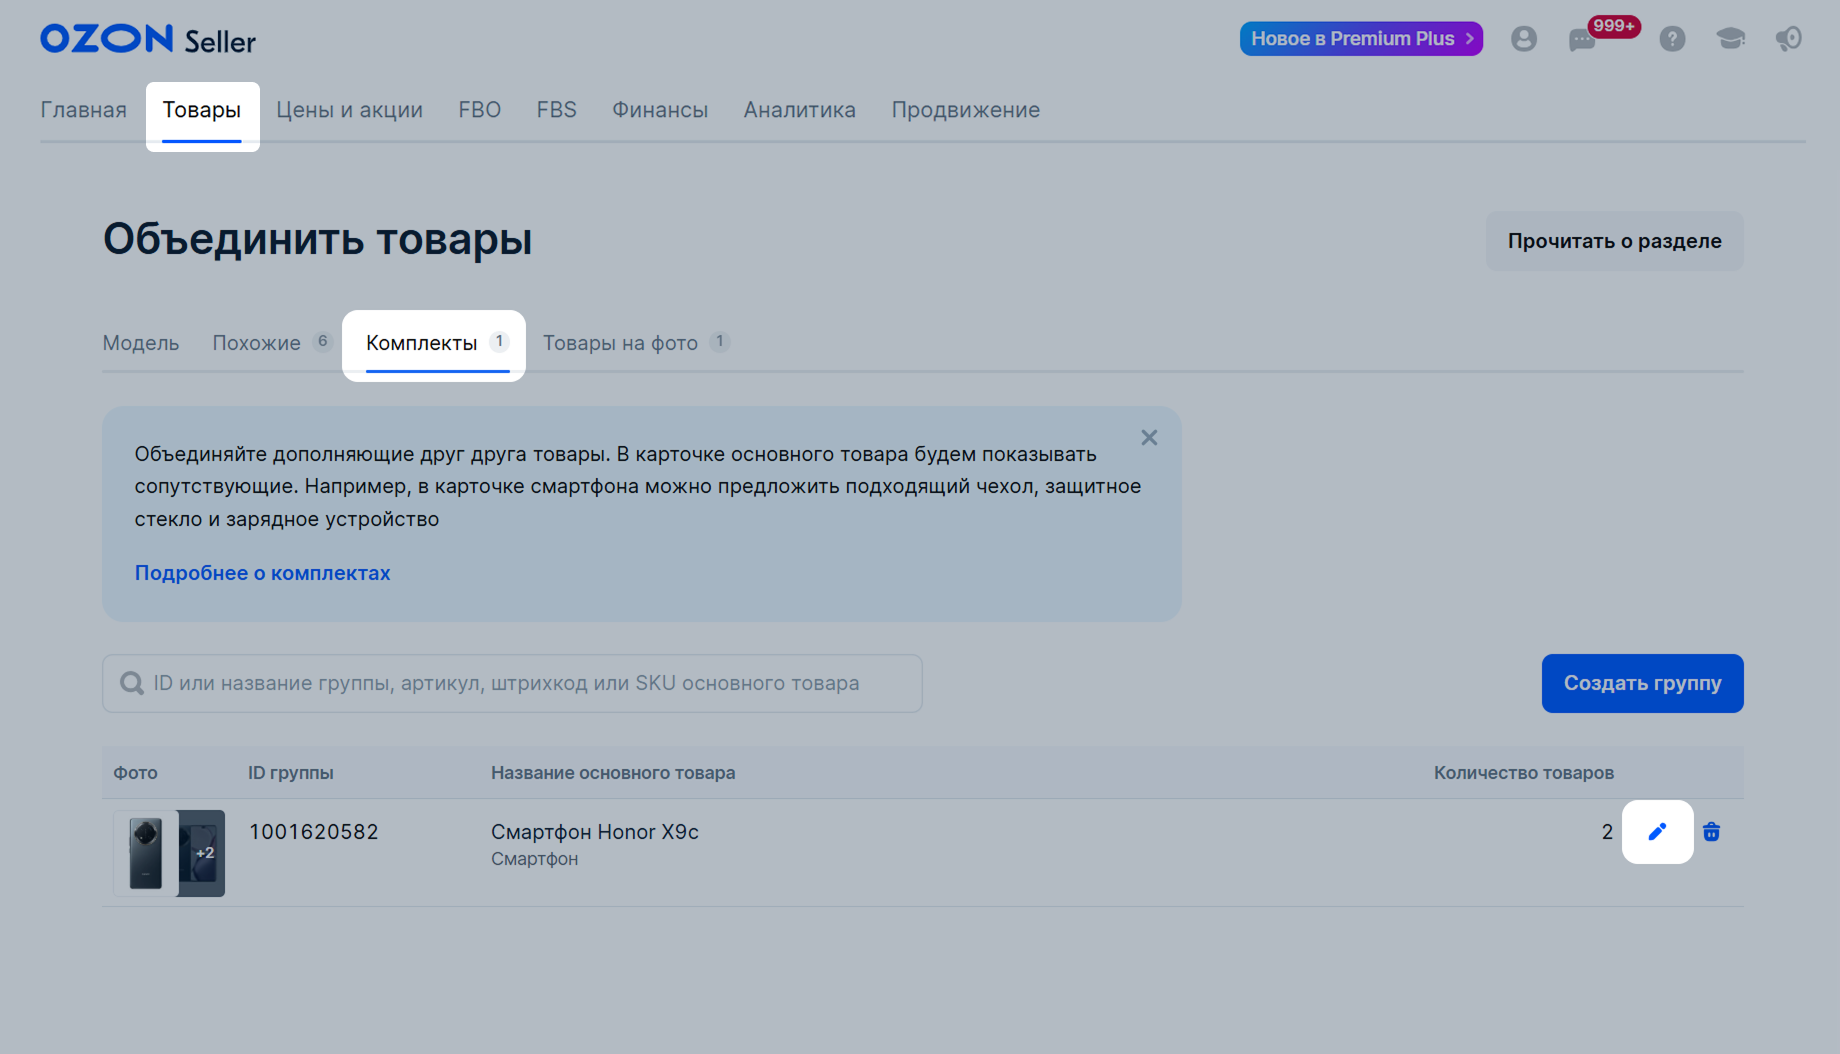Open the Продвижение menu item
The height and width of the screenshot is (1054, 1840).
click(965, 110)
